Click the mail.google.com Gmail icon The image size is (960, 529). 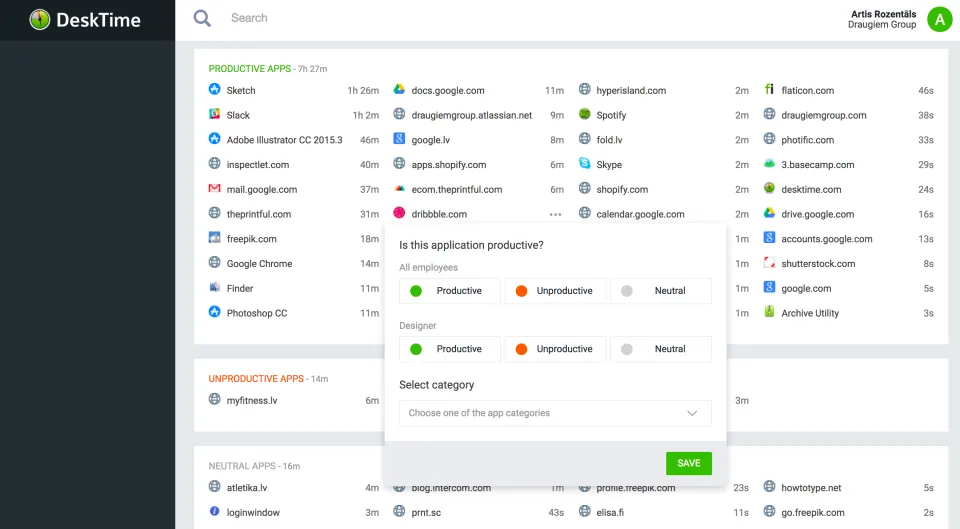tap(214, 189)
